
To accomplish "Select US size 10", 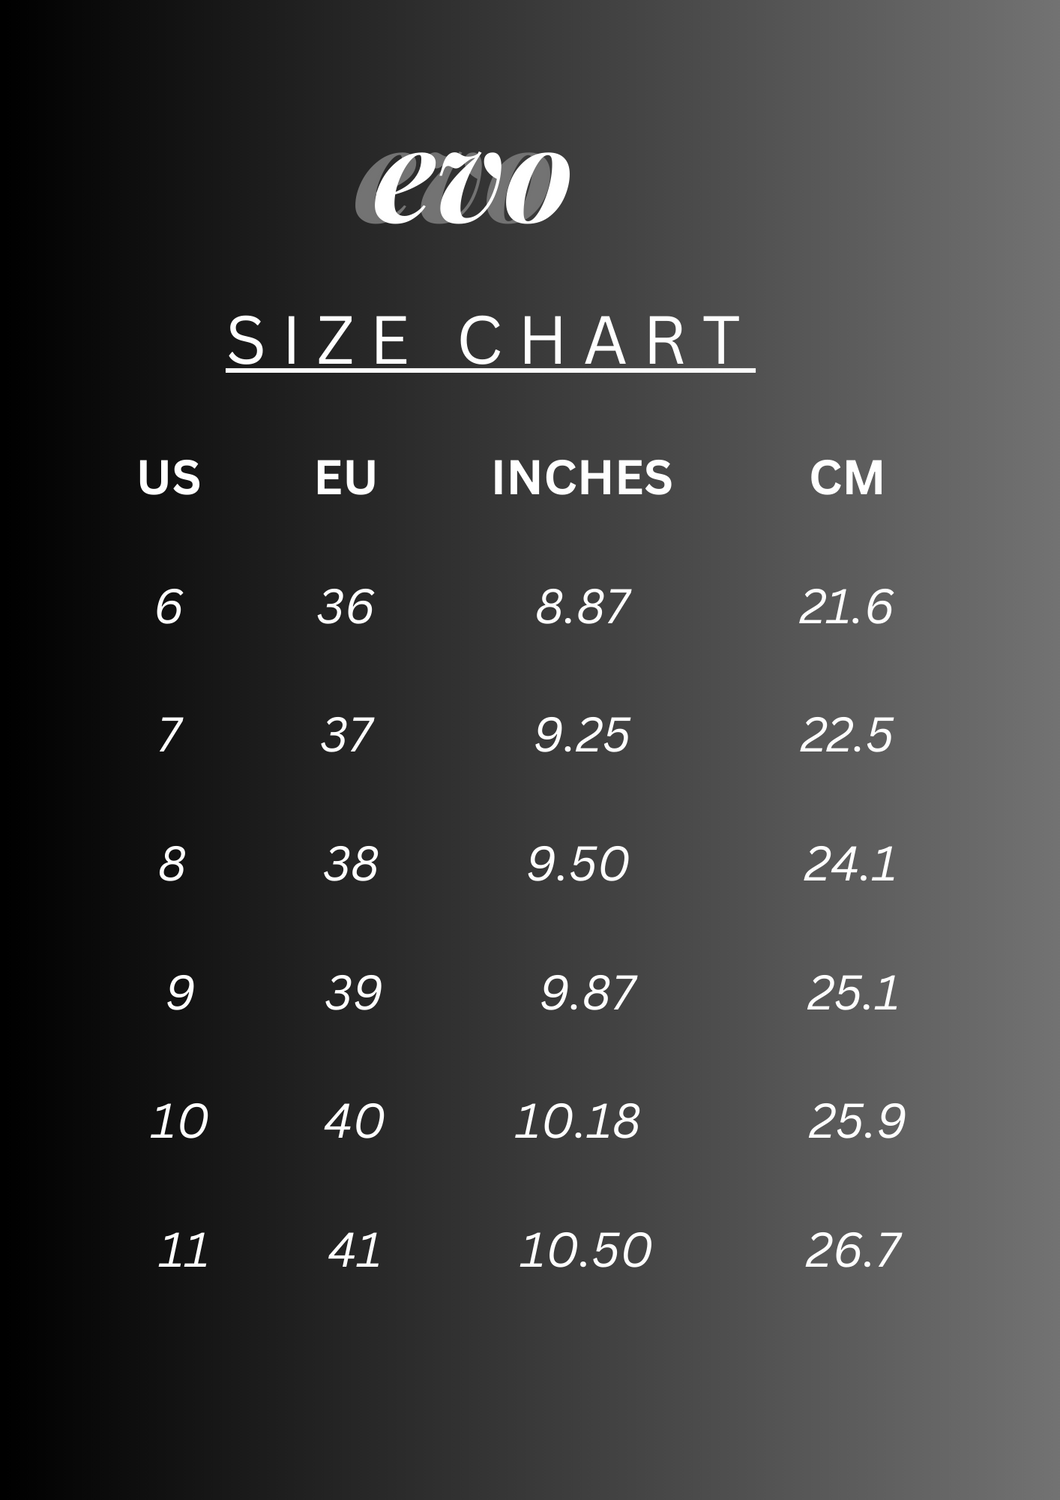I will [179, 1121].
